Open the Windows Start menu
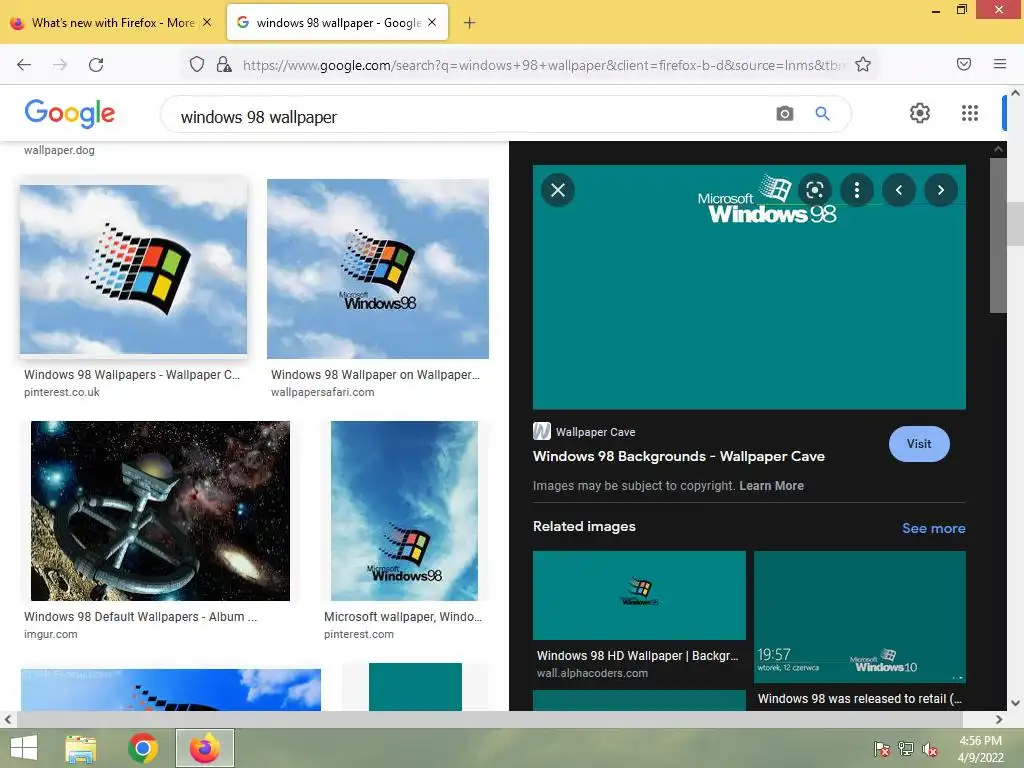This screenshot has width=1024, height=768. 24,748
